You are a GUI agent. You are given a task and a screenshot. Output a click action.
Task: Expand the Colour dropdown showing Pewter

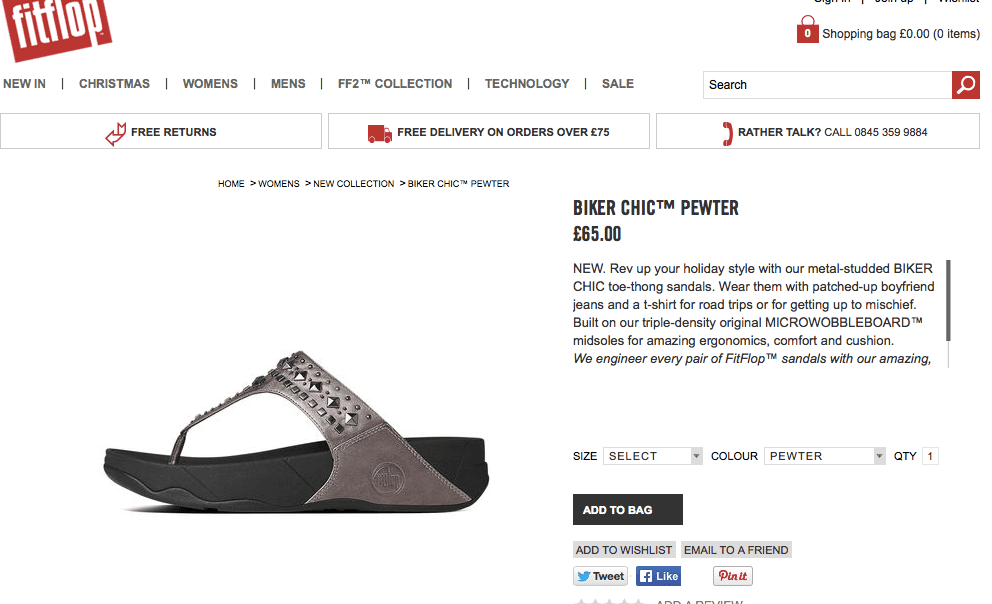pos(825,456)
